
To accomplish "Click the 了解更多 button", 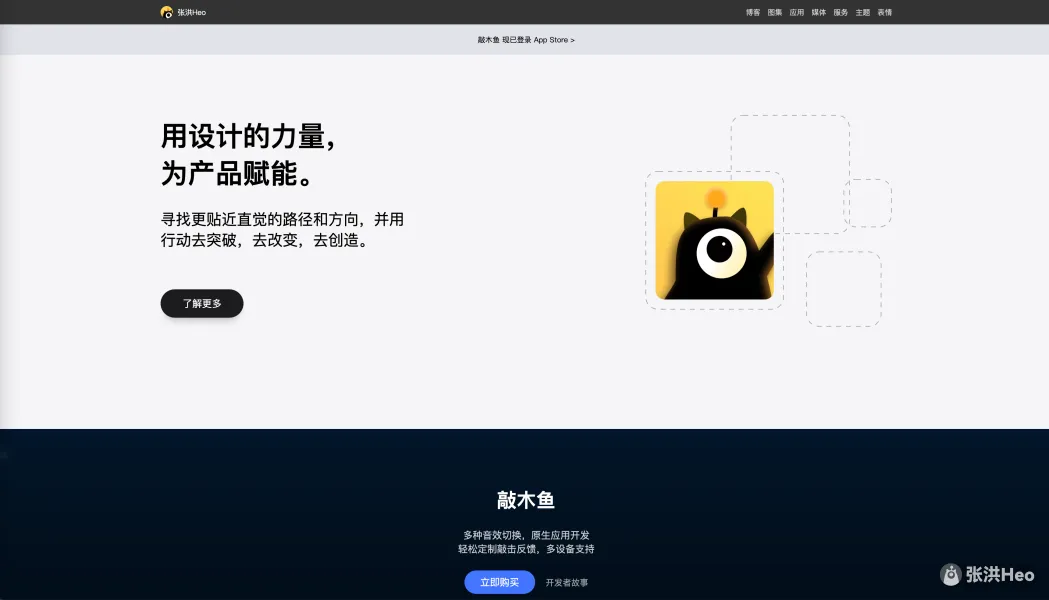I will (x=202, y=303).
